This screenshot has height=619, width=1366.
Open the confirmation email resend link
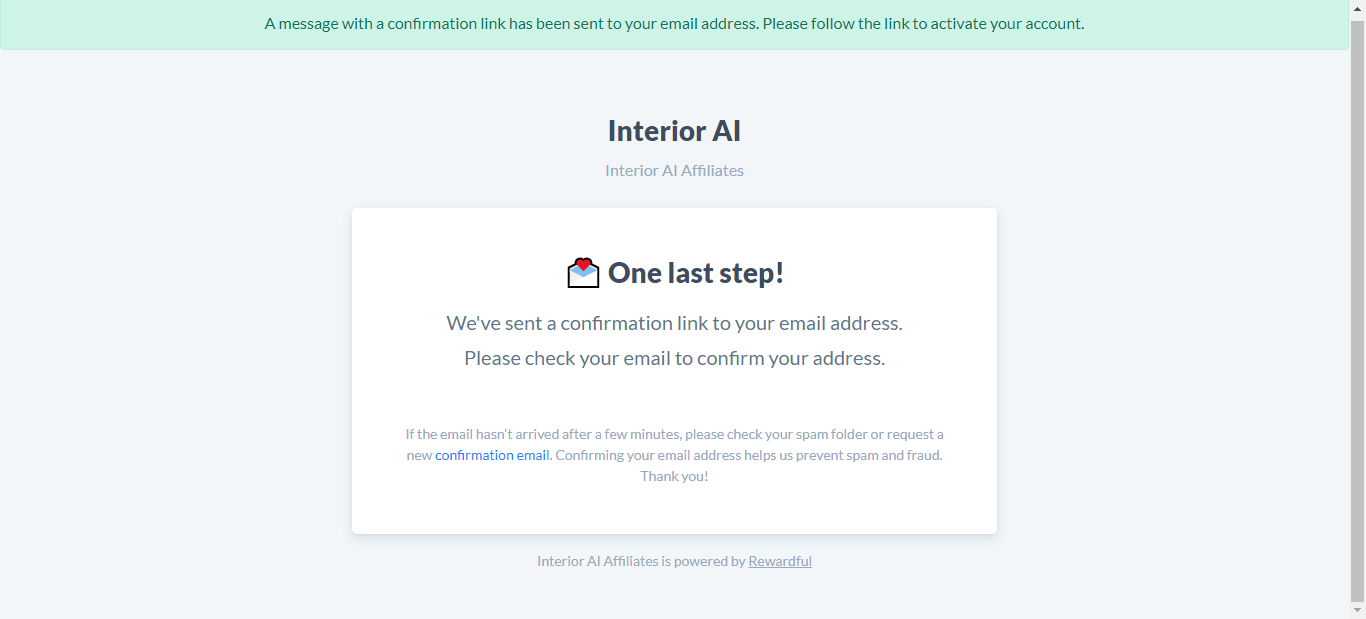[492, 455]
